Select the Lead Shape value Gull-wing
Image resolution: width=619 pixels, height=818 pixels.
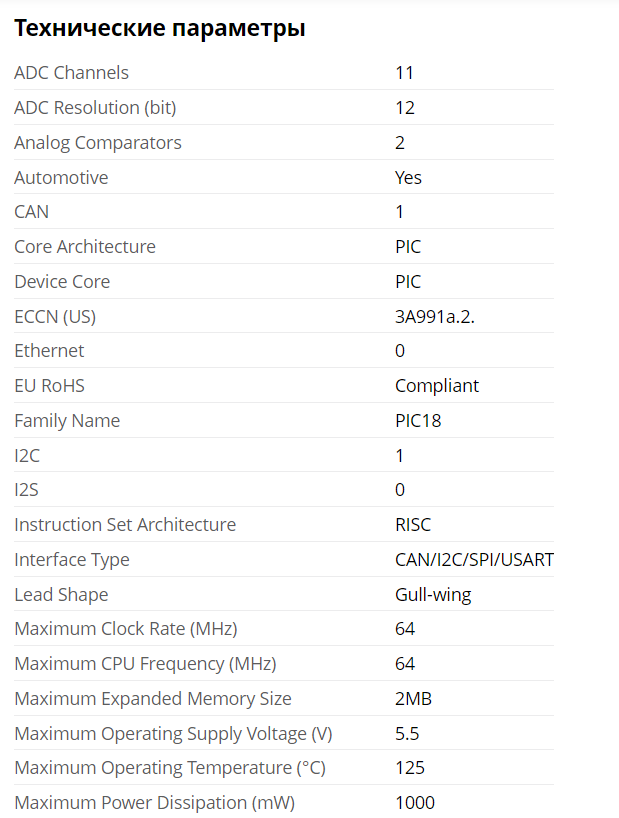pyautogui.click(x=433, y=594)
